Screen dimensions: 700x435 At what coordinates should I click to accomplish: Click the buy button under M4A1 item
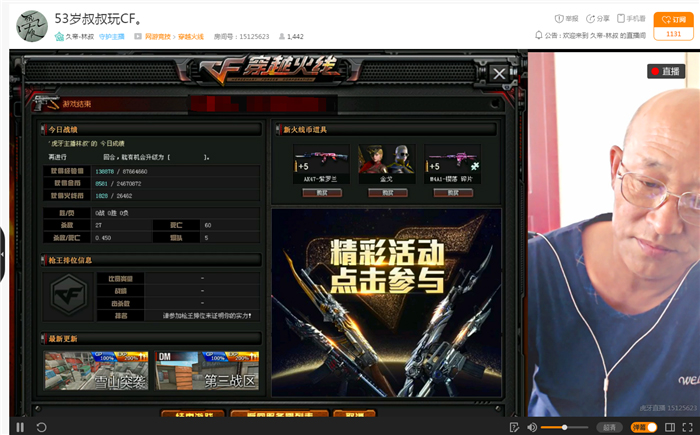pyautogui.click(x=453, y=192)
